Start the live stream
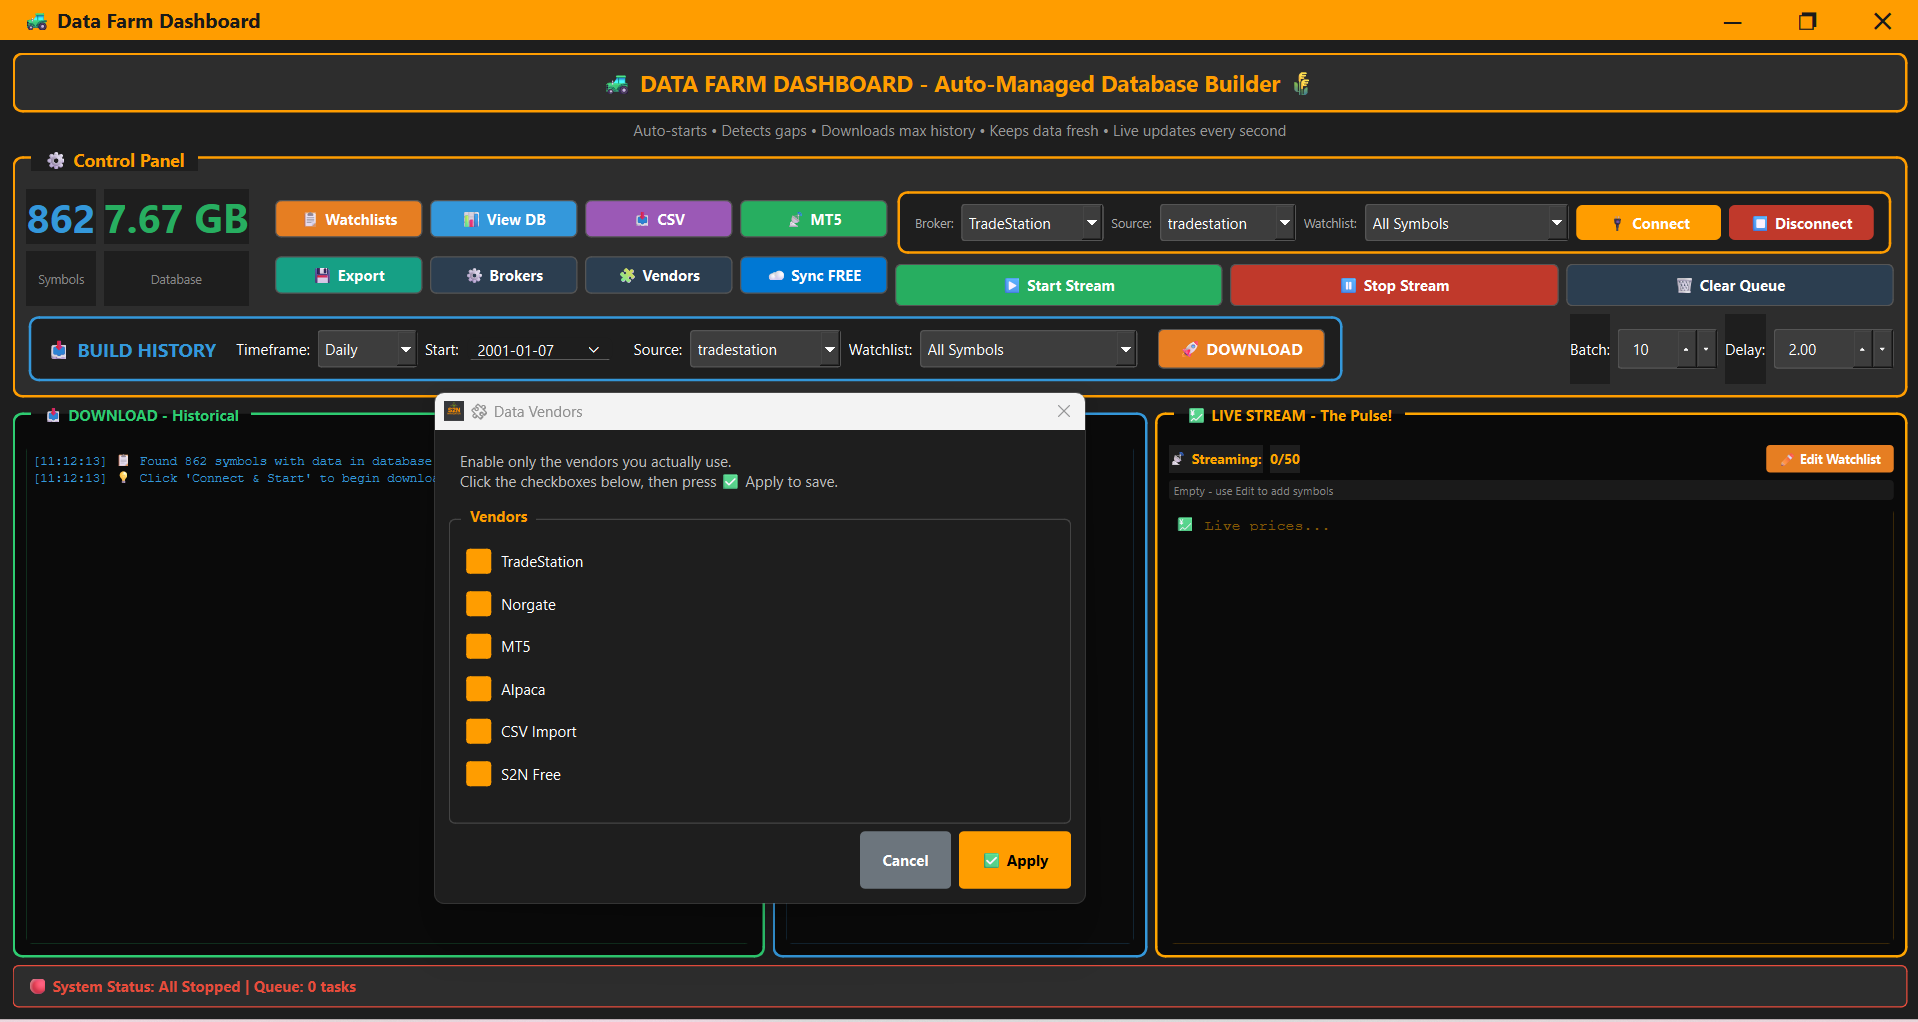The width and height of the screenshot is (1918, 1022). 1058,285
